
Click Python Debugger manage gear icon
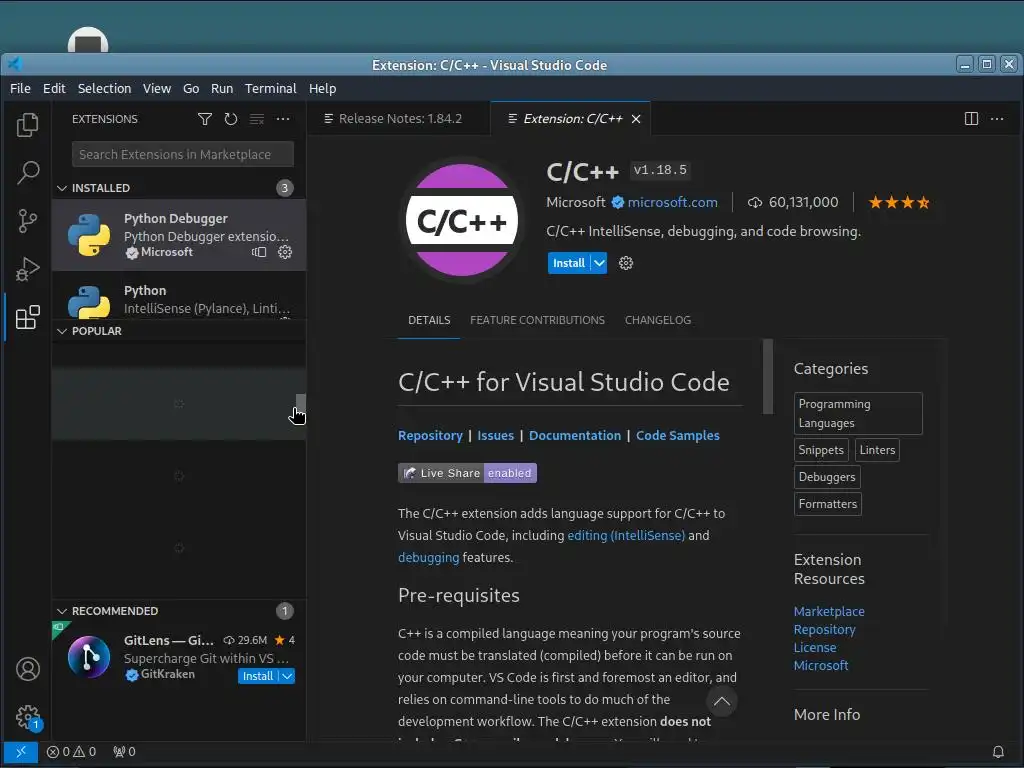click(285, 252)
